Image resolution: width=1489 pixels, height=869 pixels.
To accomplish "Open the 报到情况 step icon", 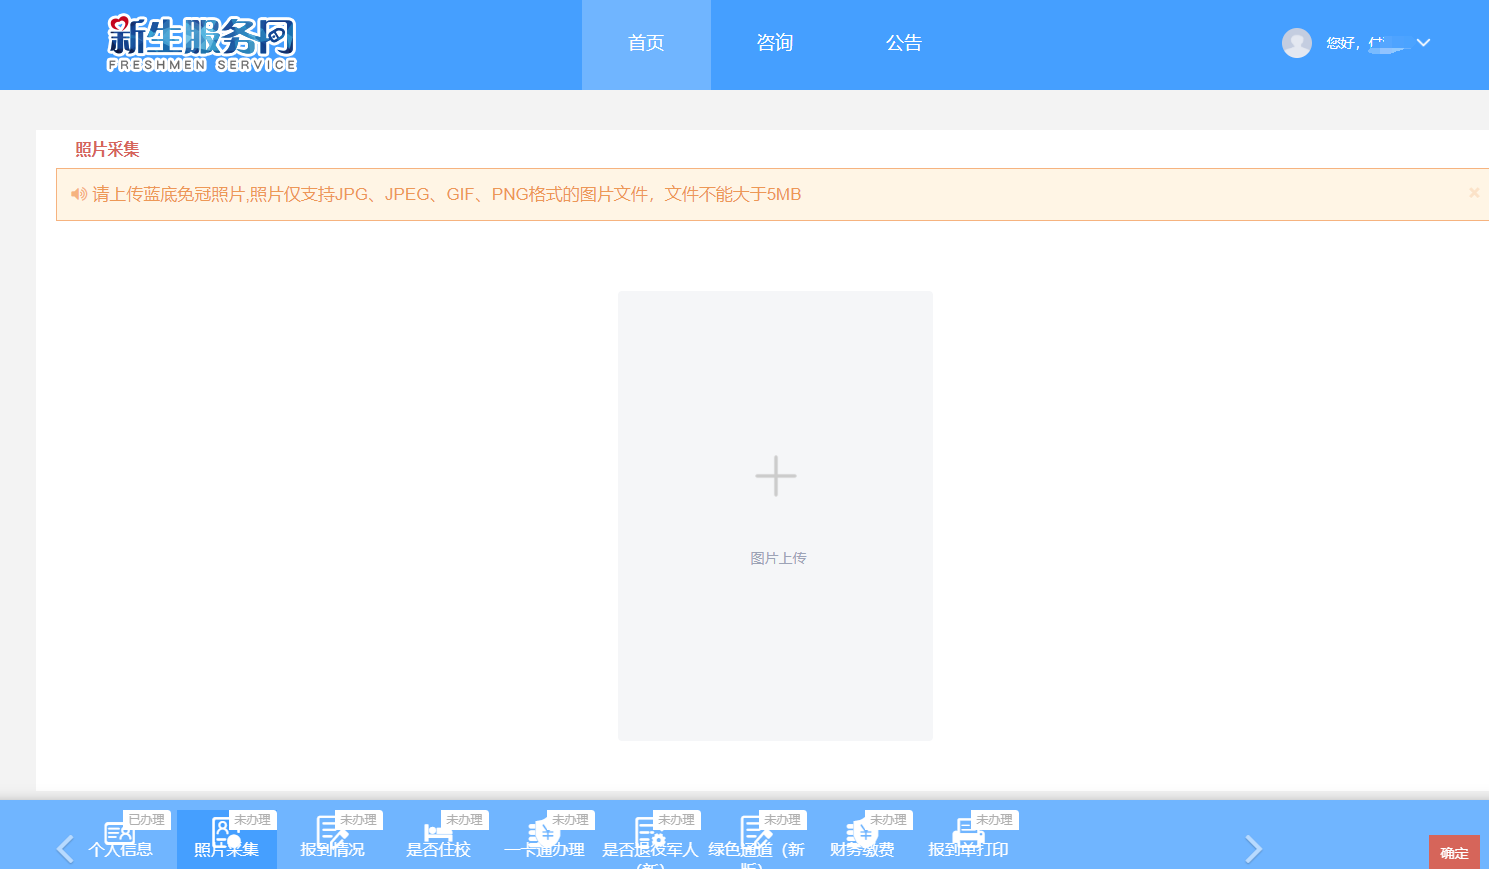I will click(332, 832).
